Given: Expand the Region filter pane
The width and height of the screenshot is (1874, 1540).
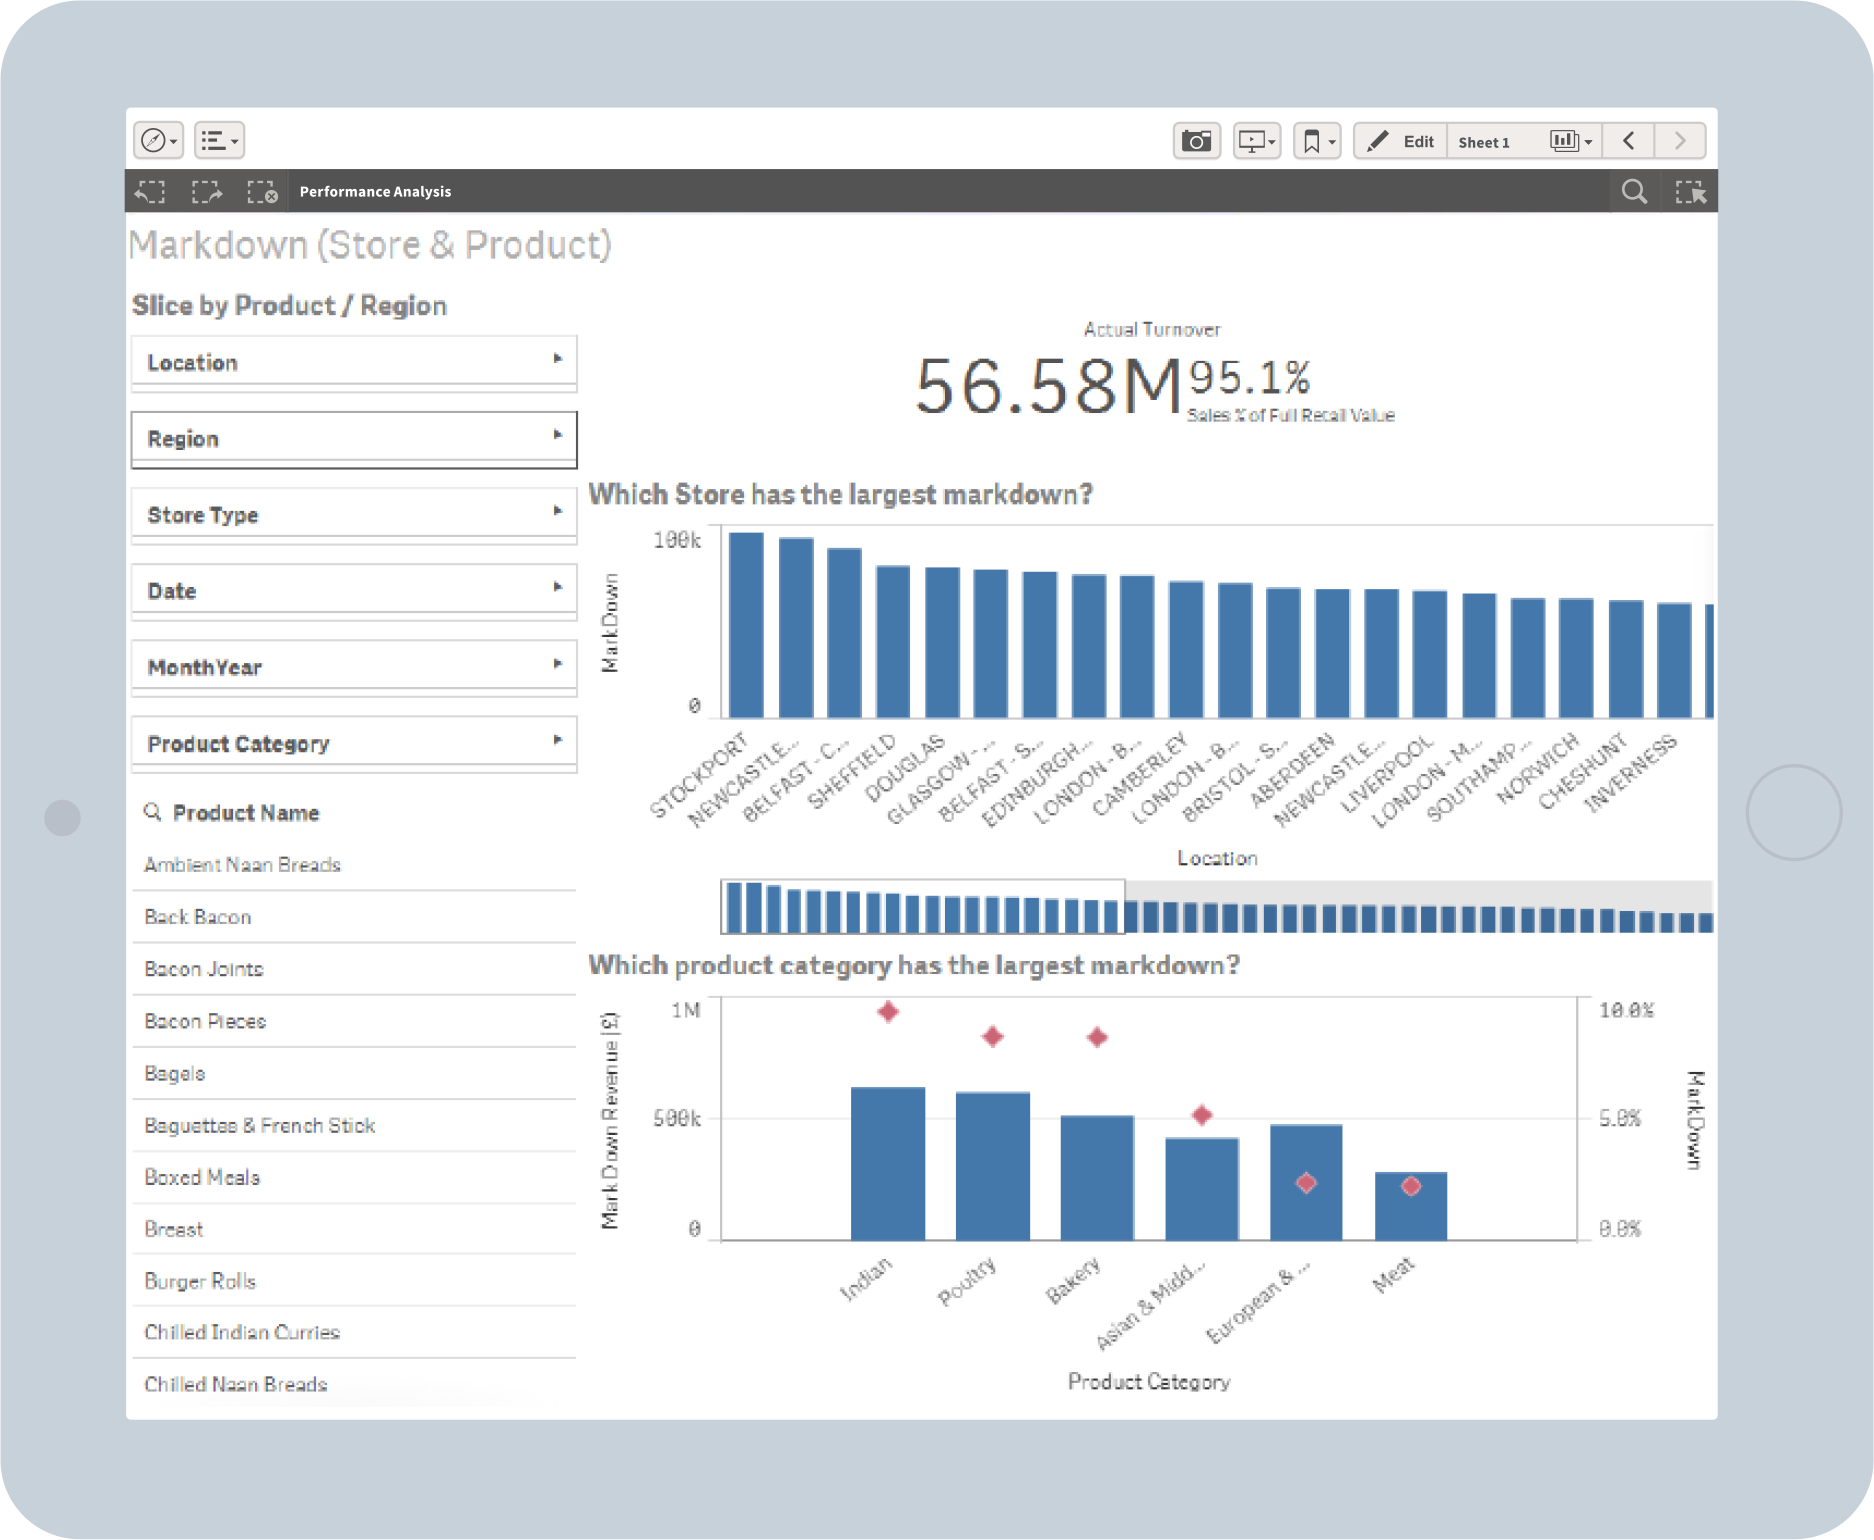Looking at the screenshot, I should pyautogui.click(x=354, y=439).
